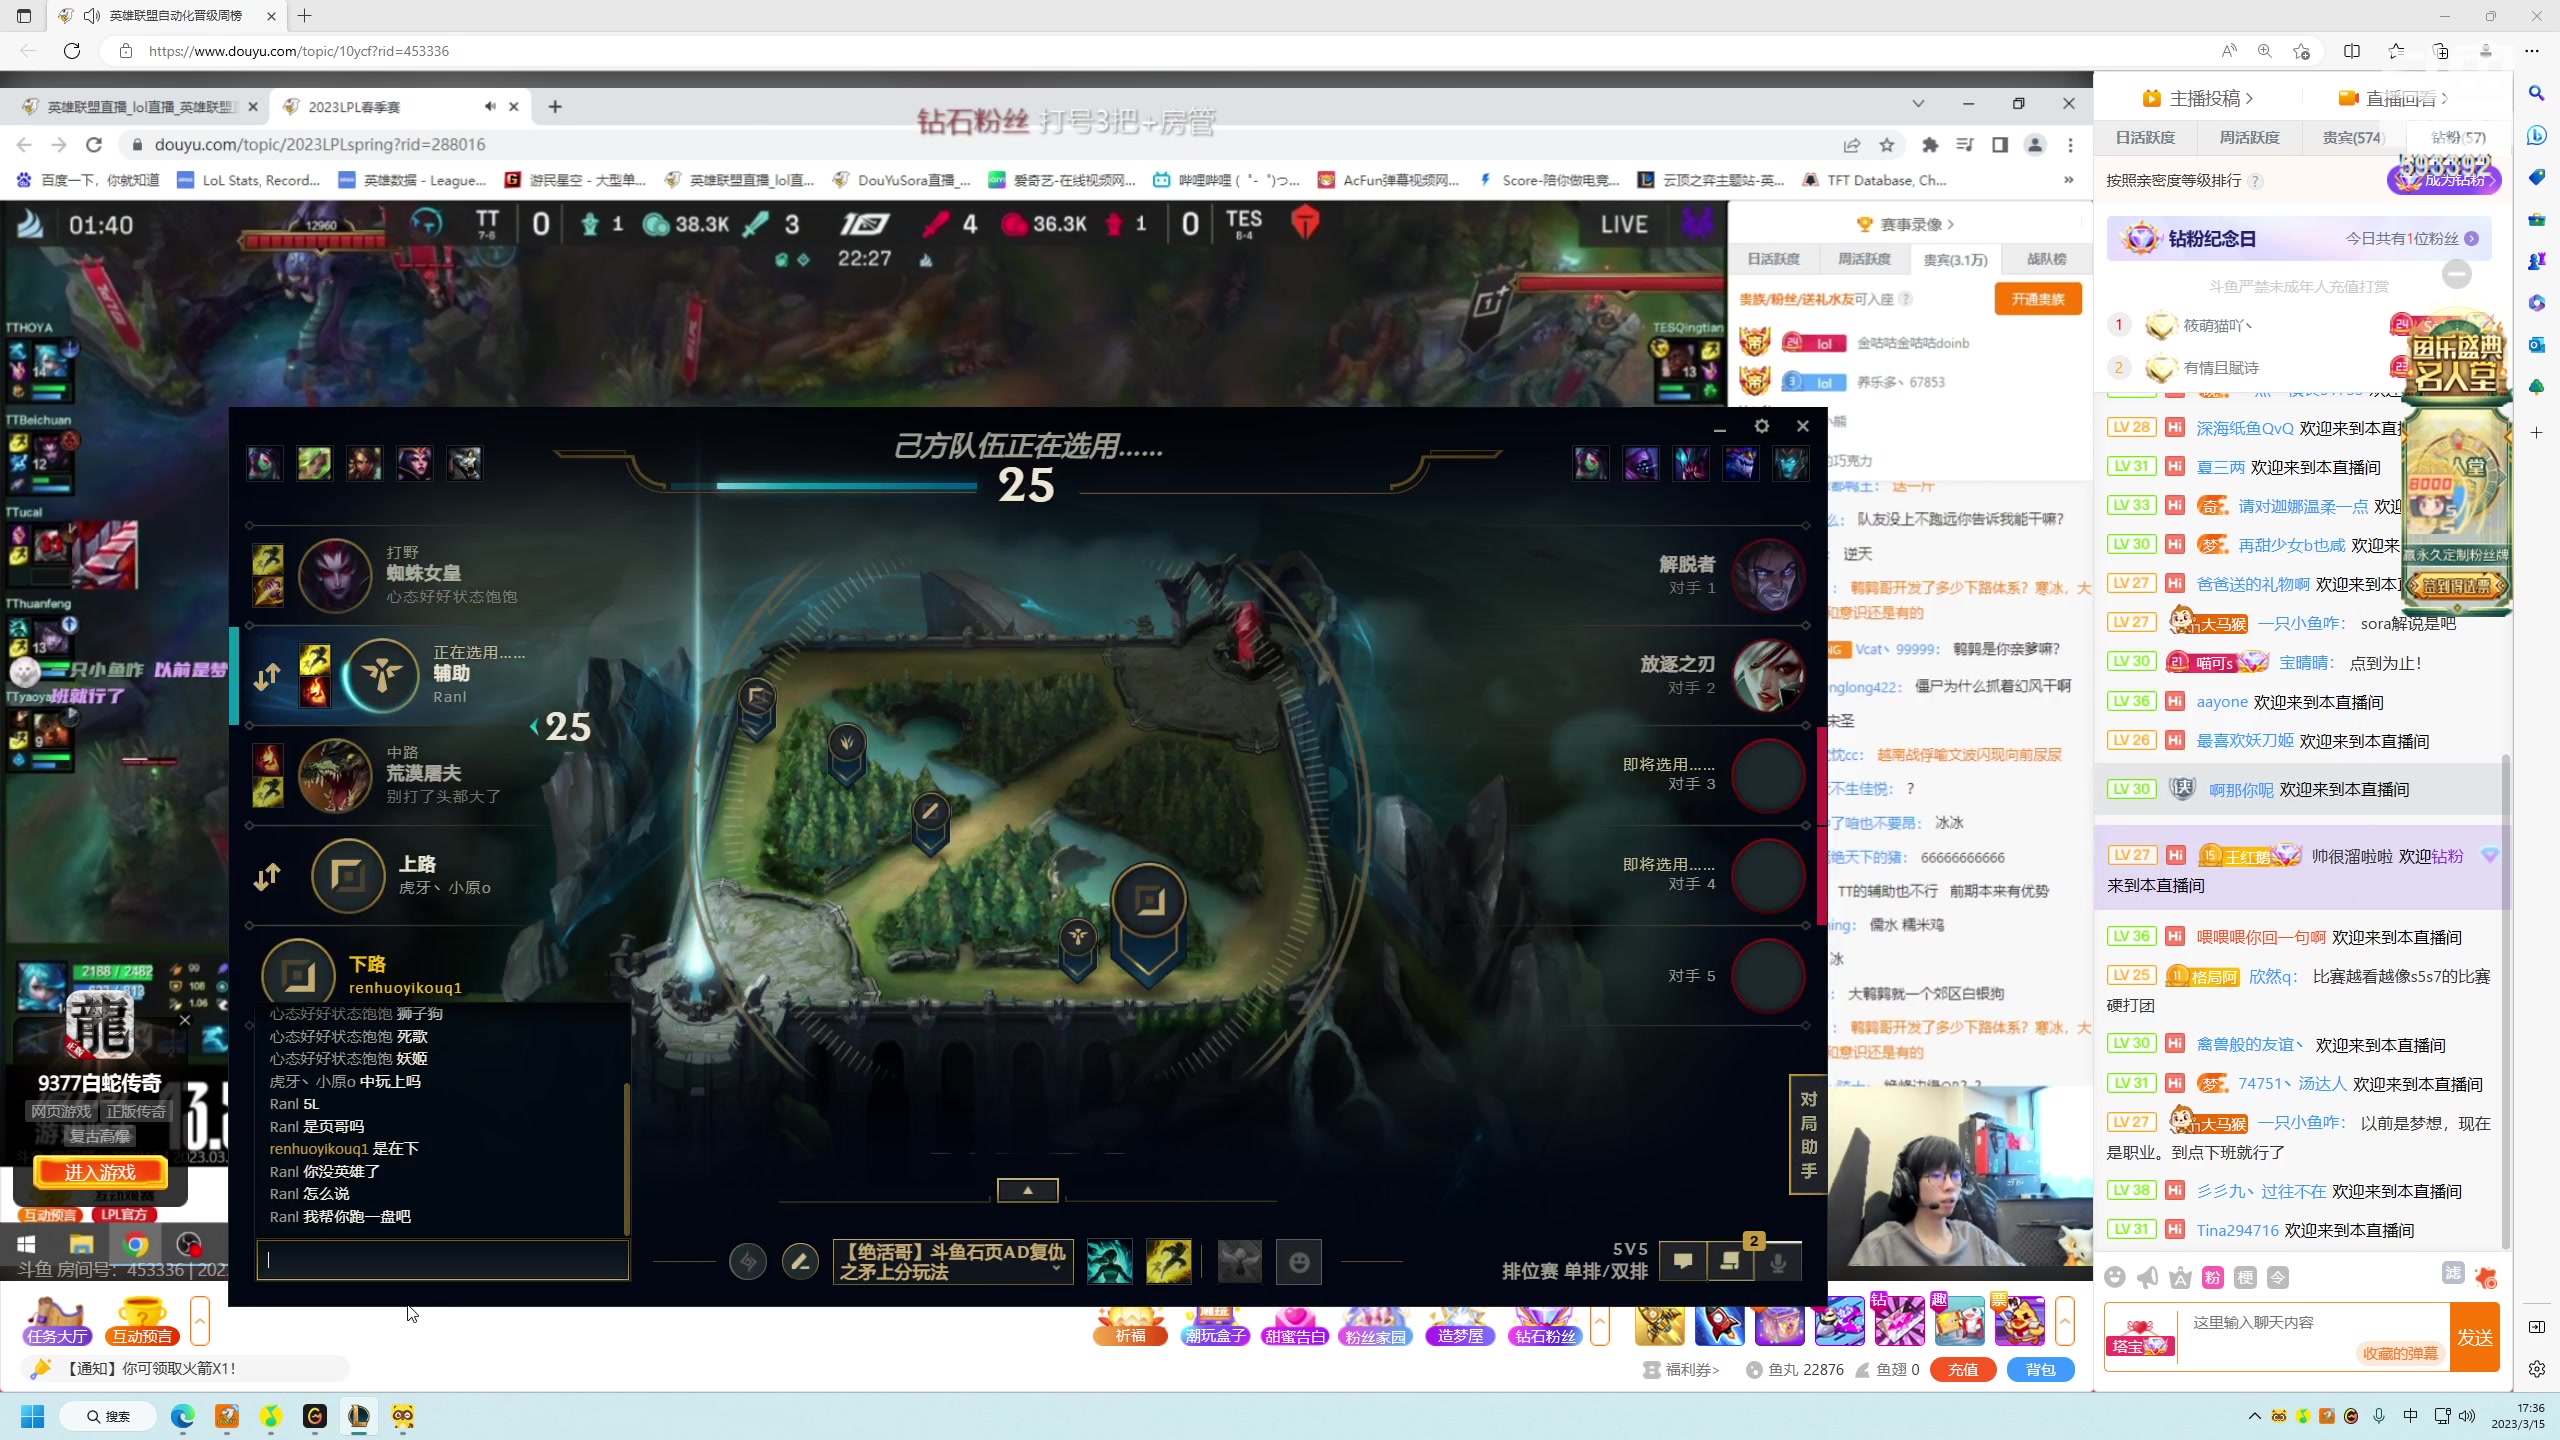The height and width of the screenshot is (1440, 2560).
Task: Switch to the 贵宾(574) tab
Action: pos(2353,137)
